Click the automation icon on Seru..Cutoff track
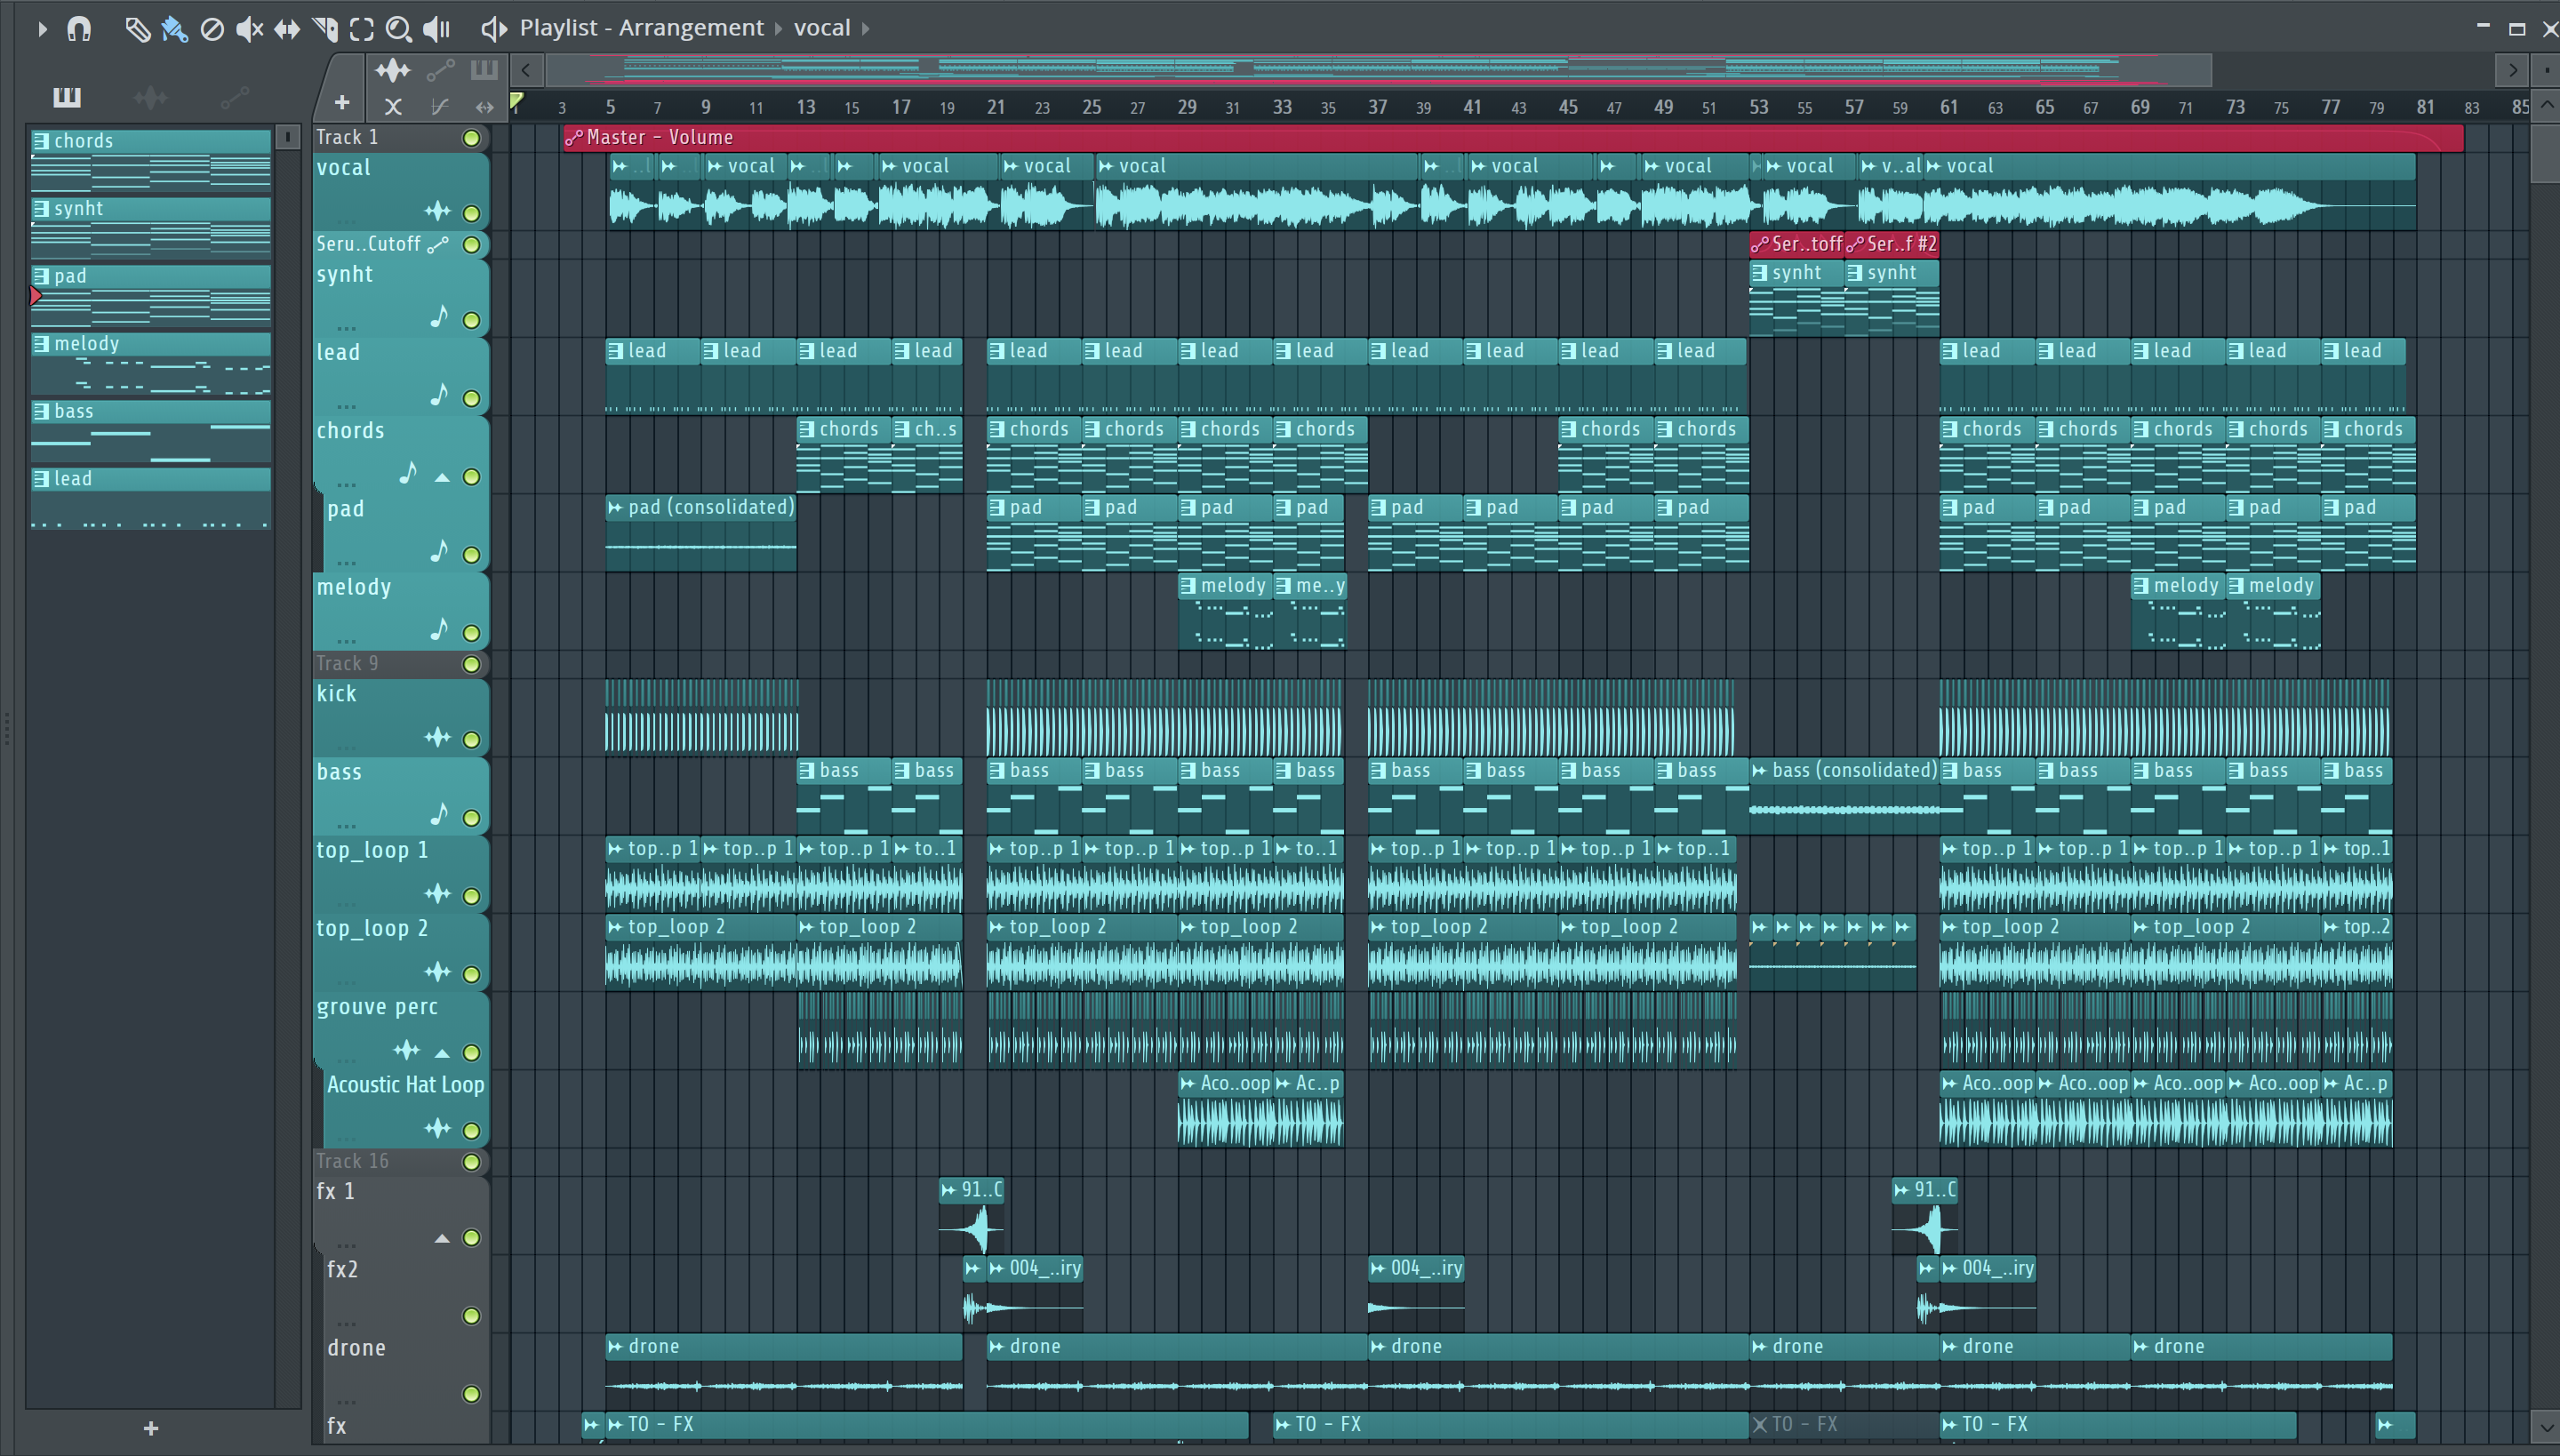Image resolution: width=2560 pixels, height=1456 pixels. tap(438, 244)
